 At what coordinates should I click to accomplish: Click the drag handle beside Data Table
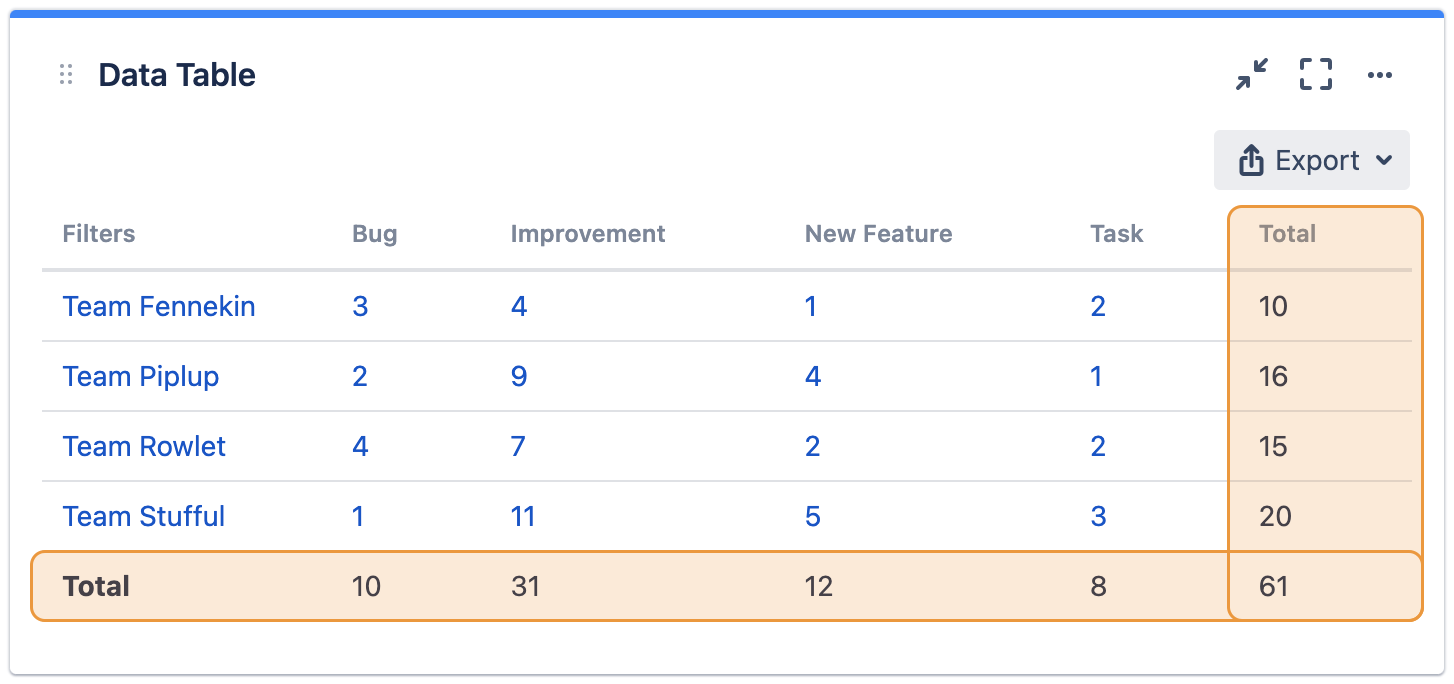point(66,75)
